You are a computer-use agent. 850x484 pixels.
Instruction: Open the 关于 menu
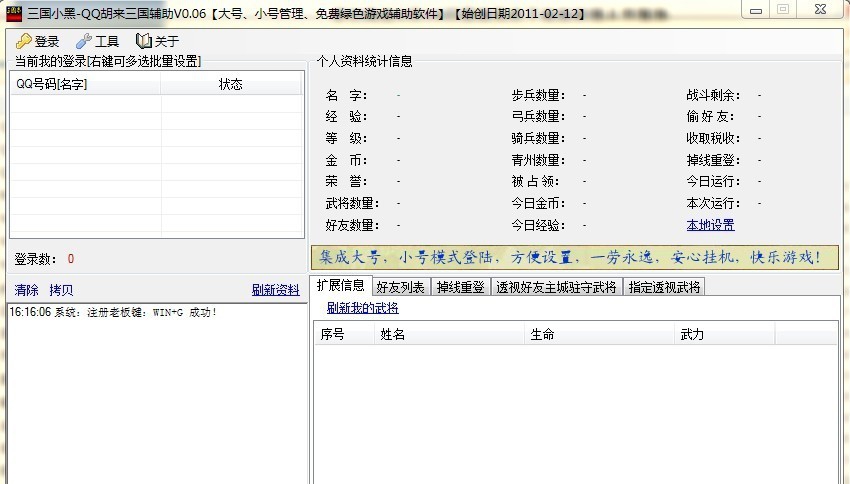coord(157,41)
